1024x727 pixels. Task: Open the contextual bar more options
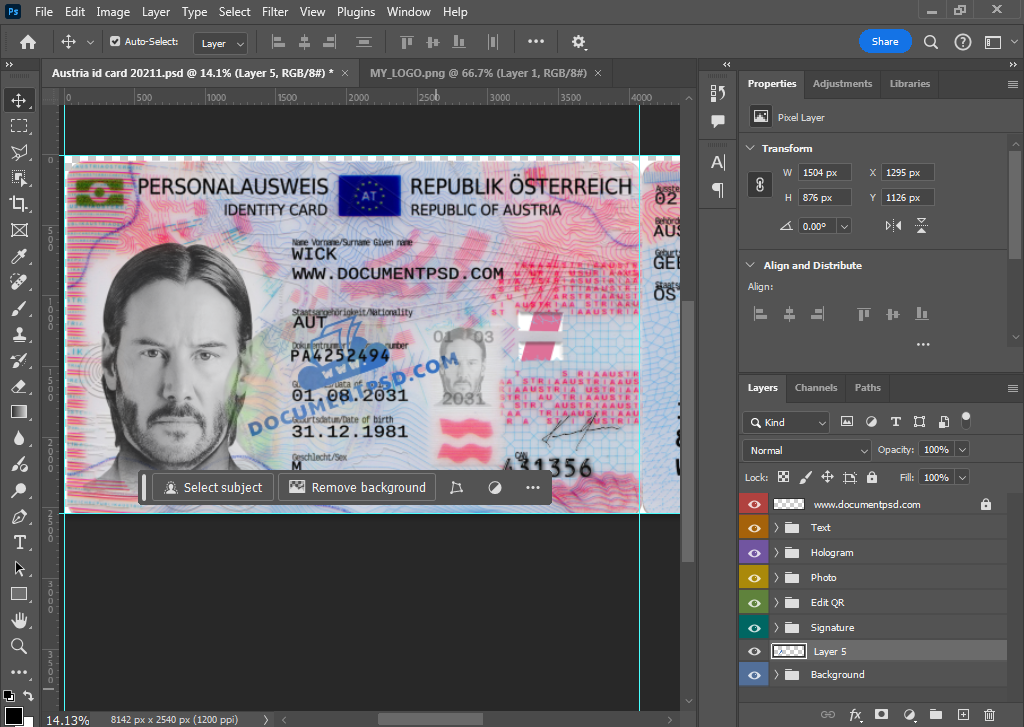point(533,487)
